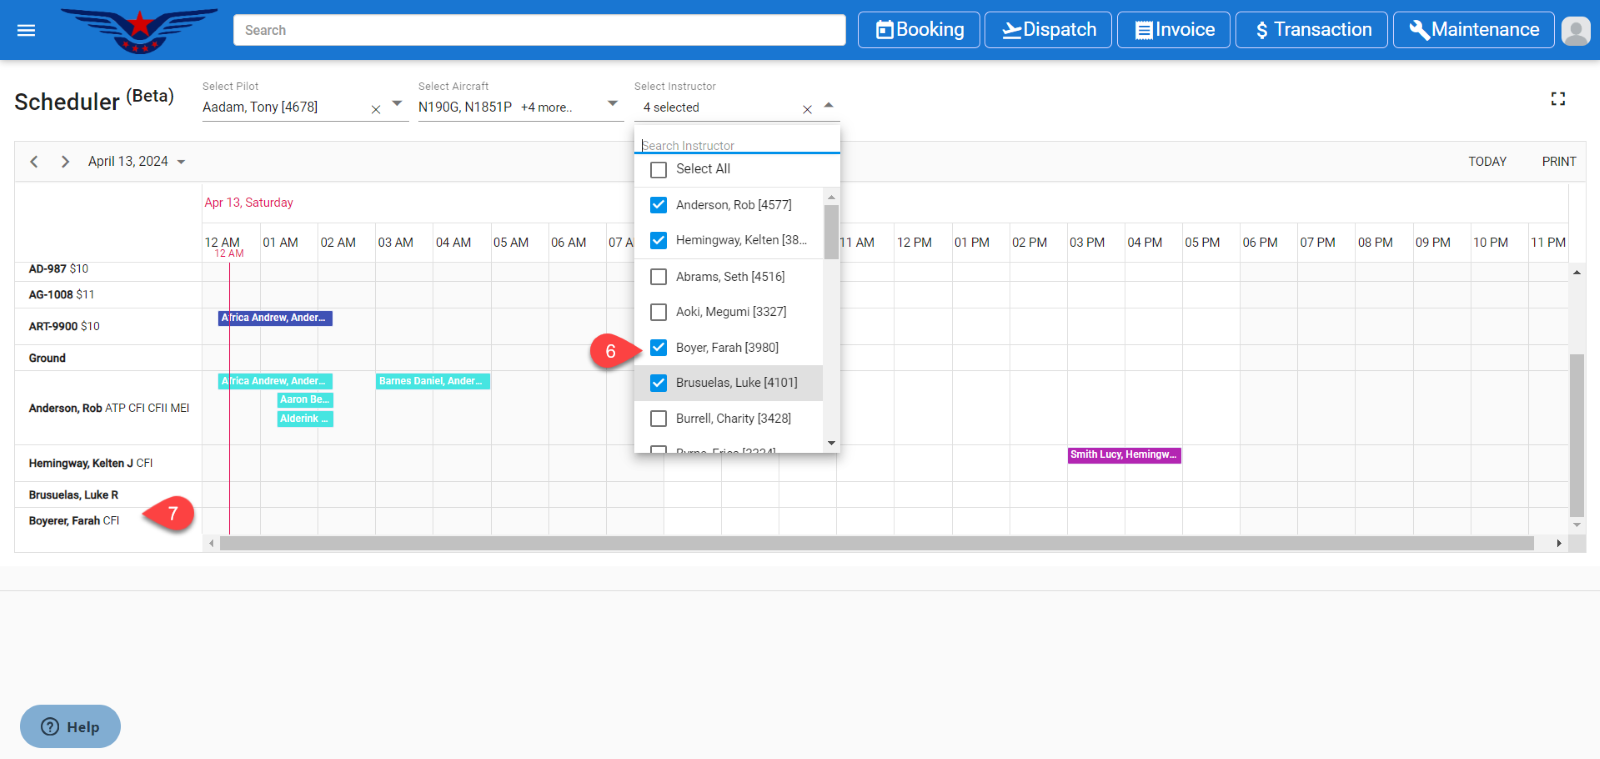Toggle fullscreen scheduler view
This screenshot has width=1600, height=759.
pos(1557,99)
